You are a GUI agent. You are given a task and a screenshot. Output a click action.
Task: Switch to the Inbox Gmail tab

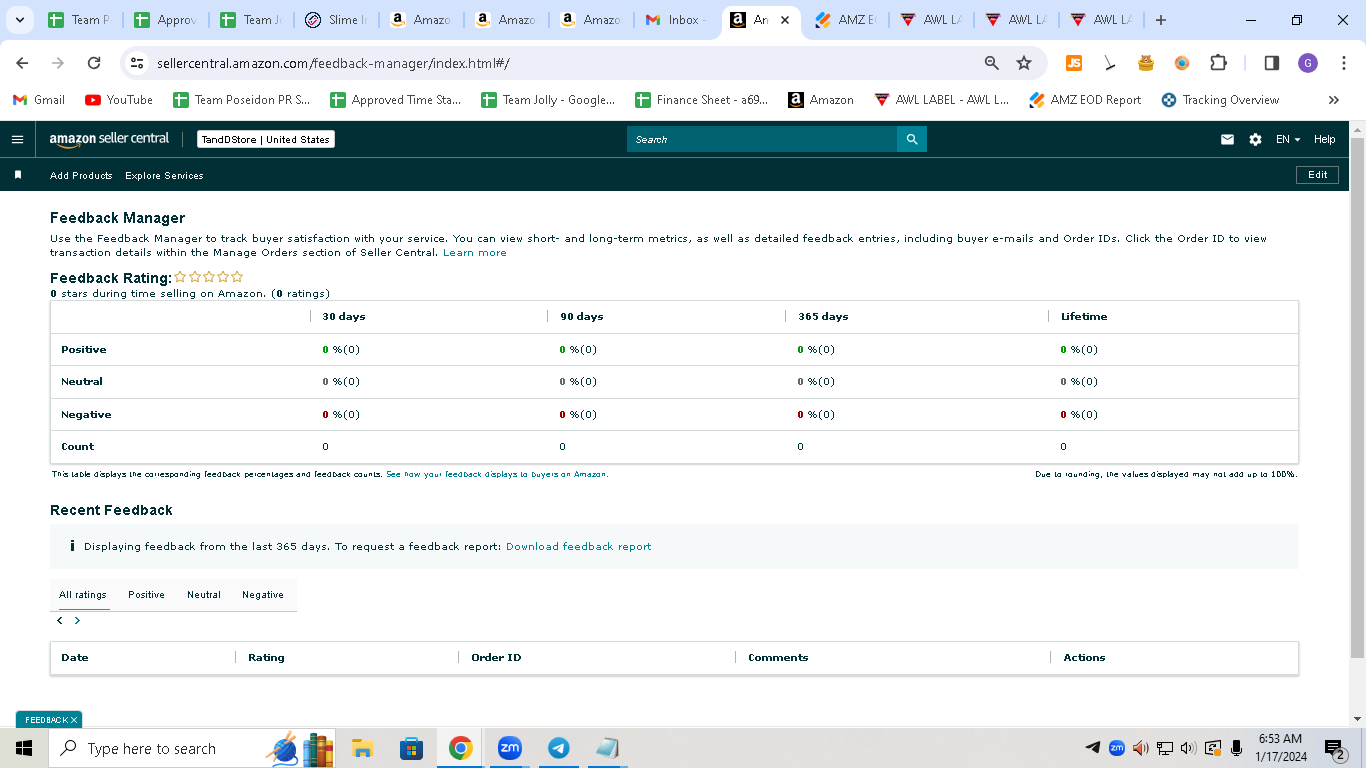point(677,20)
